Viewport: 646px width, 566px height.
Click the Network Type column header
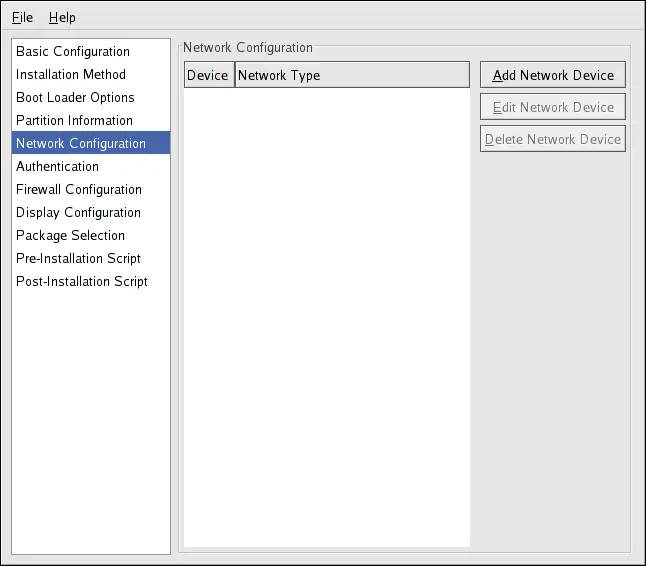(x=351, y=75)
